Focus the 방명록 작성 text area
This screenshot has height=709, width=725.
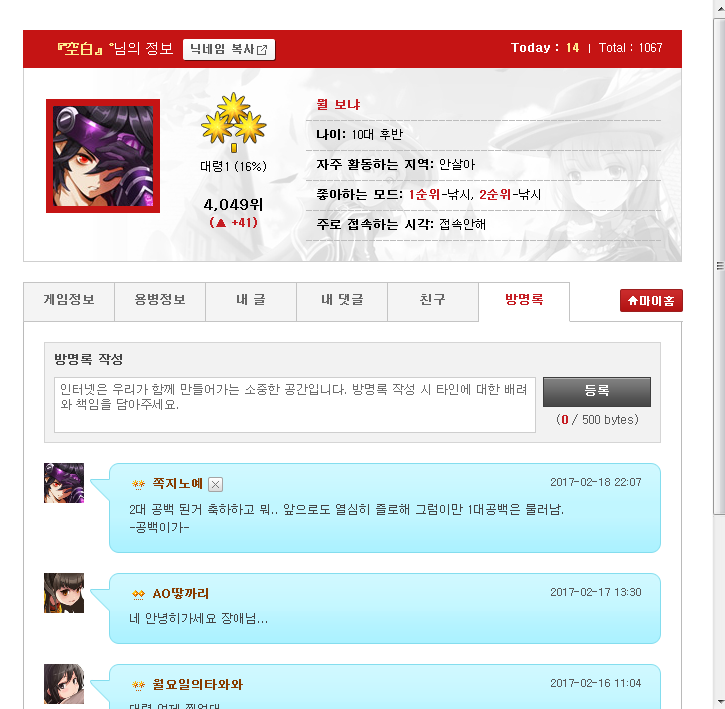tap(295, 405)
